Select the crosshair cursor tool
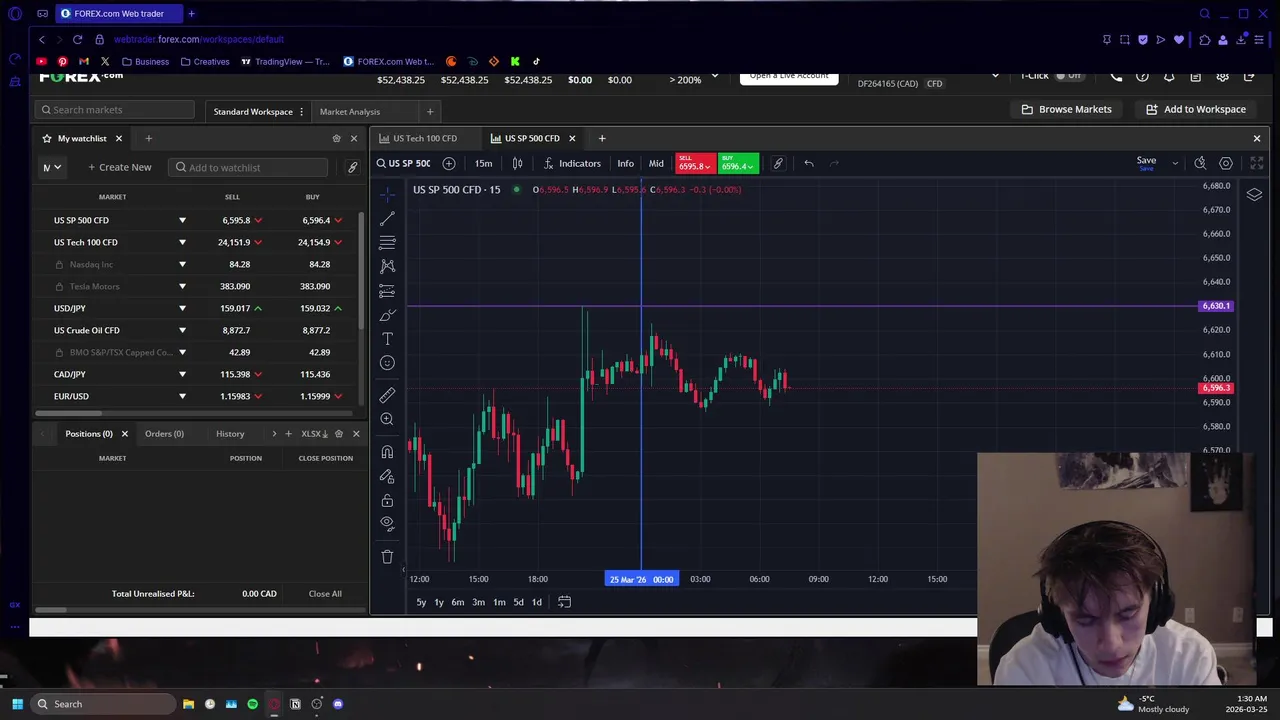This screenshot has height=720, width=1280. coord(387,193)
